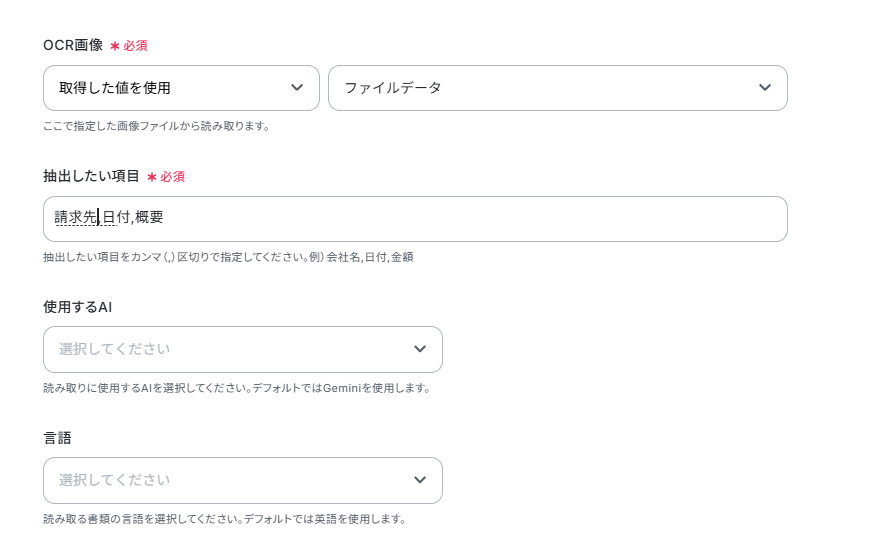Click the 抽出したい項目 field label

[x=91, y=176]
